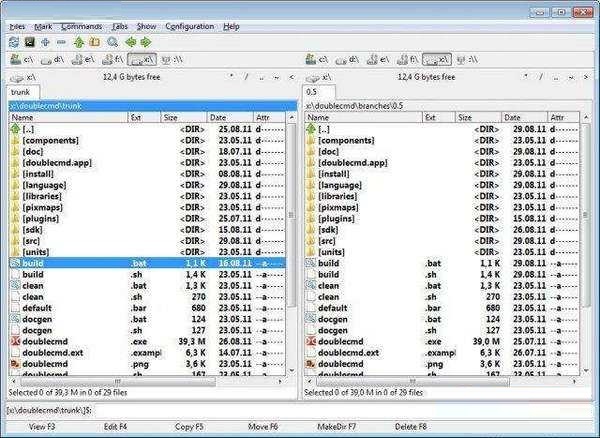
Task: Sort right panel by Date column
Action: (x=525, y=117)
